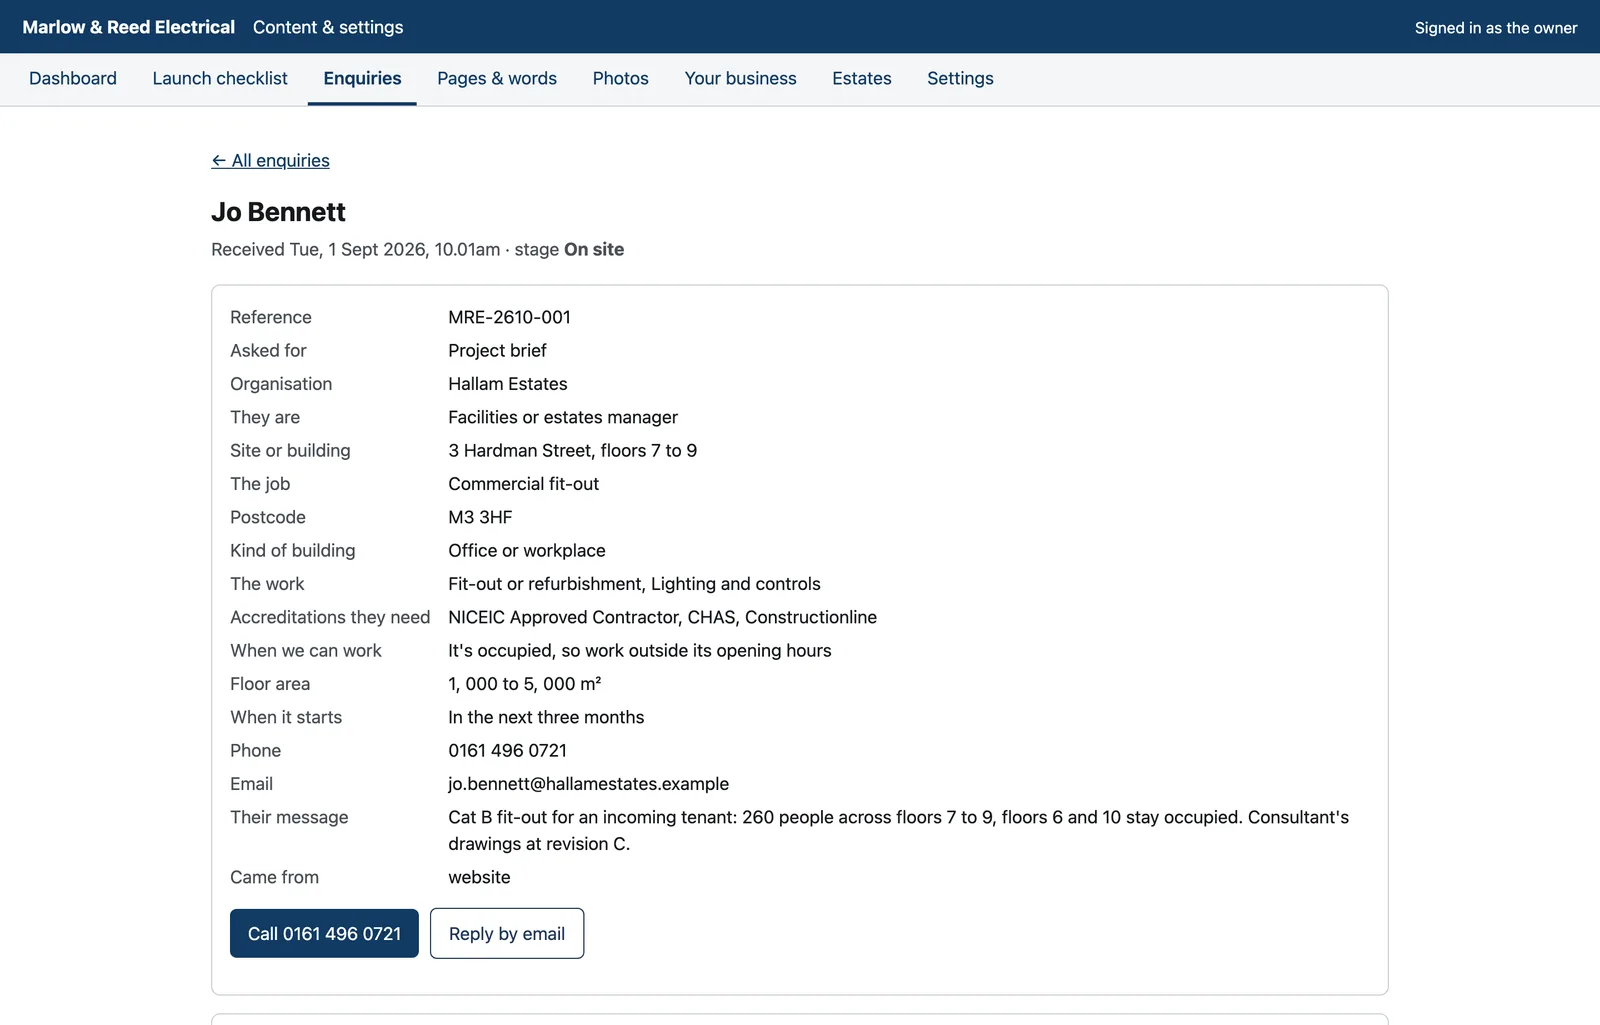Open Your business tab
The height and width of the screenshot is (1025, 1600).
(x=741, y=78)
